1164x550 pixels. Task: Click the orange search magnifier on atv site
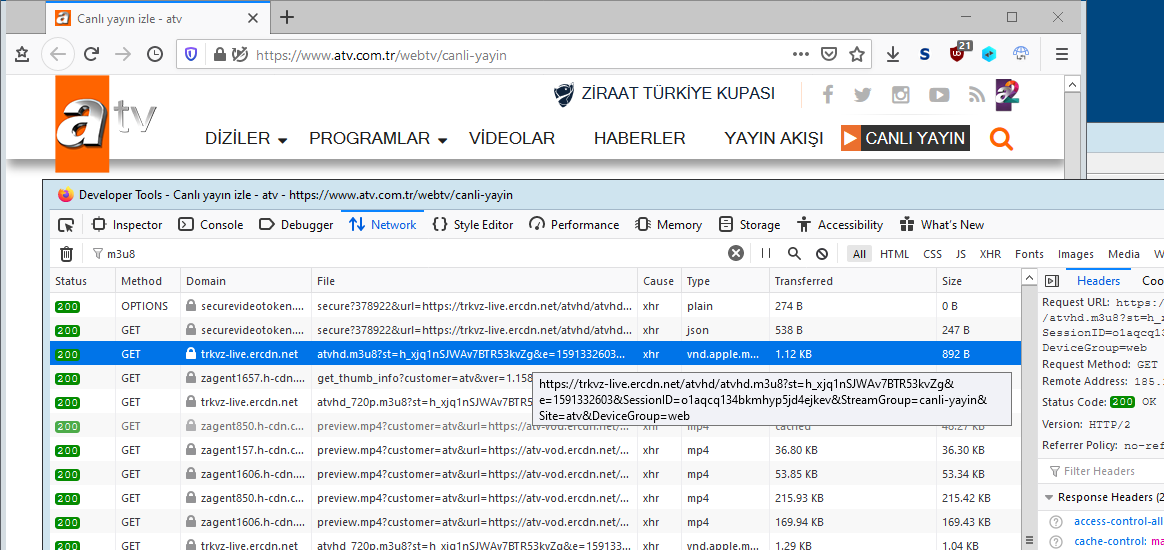pos(1001,139)
